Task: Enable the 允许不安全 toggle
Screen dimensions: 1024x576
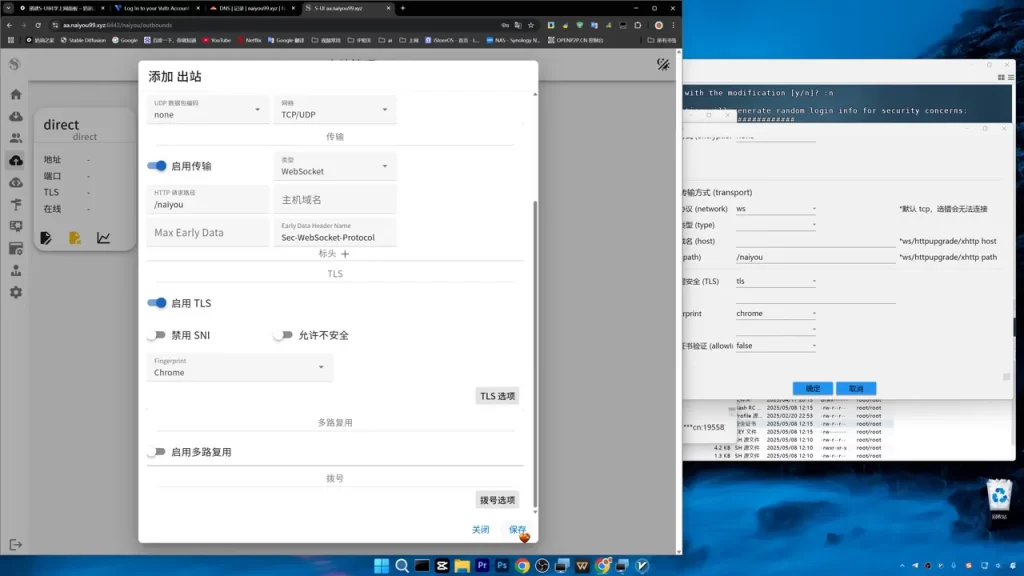Action: (283, 335)
